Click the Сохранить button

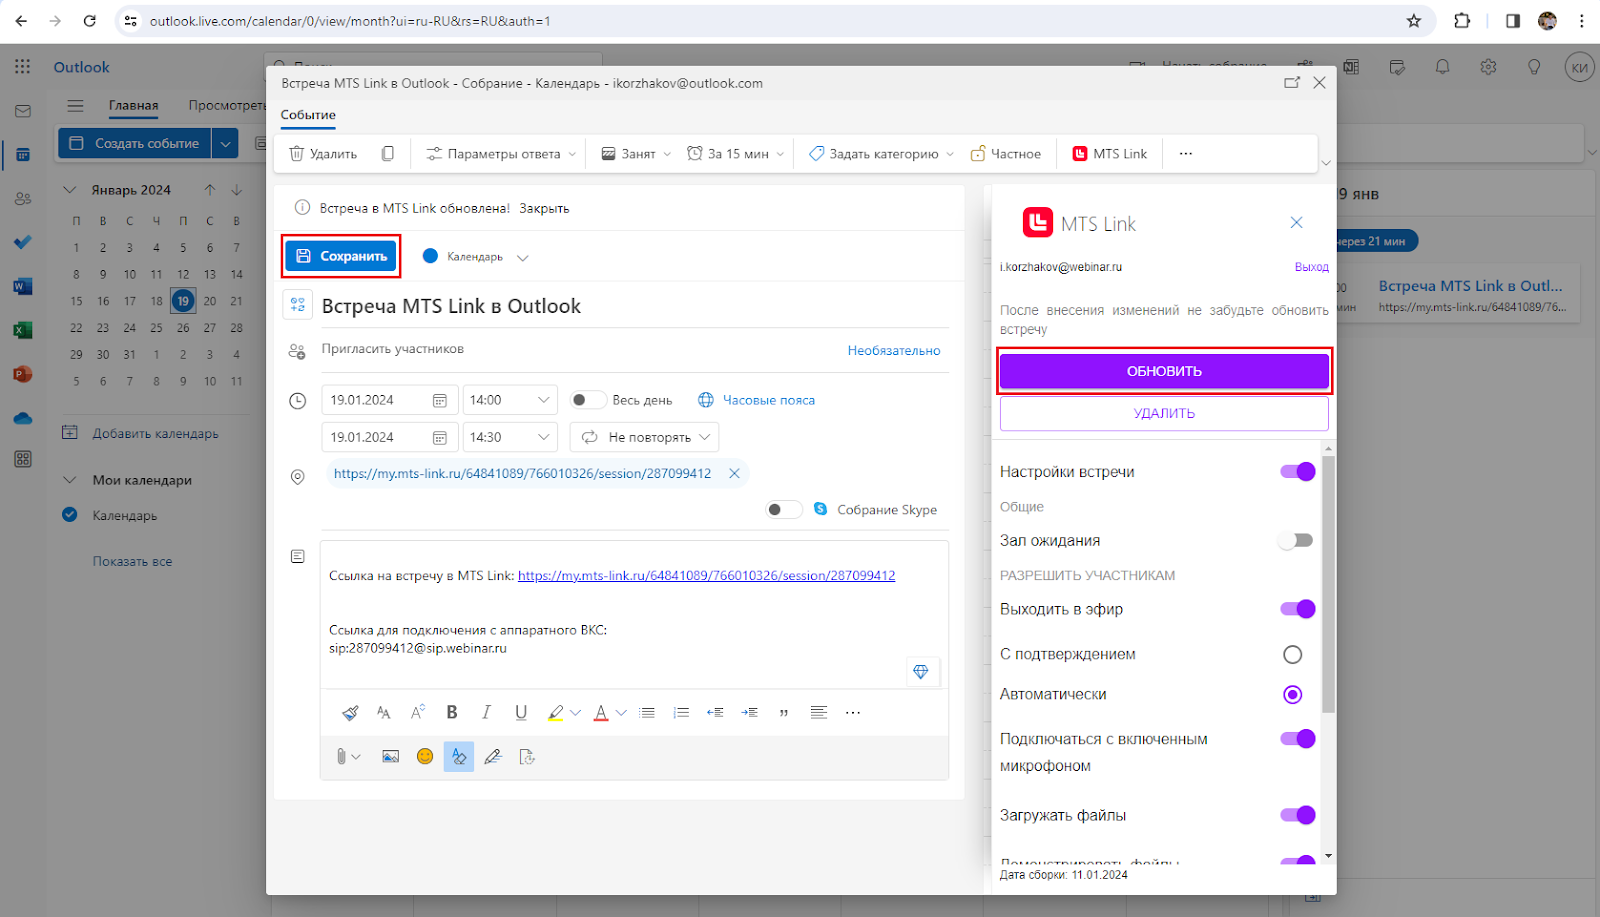(x=342, y=257)
